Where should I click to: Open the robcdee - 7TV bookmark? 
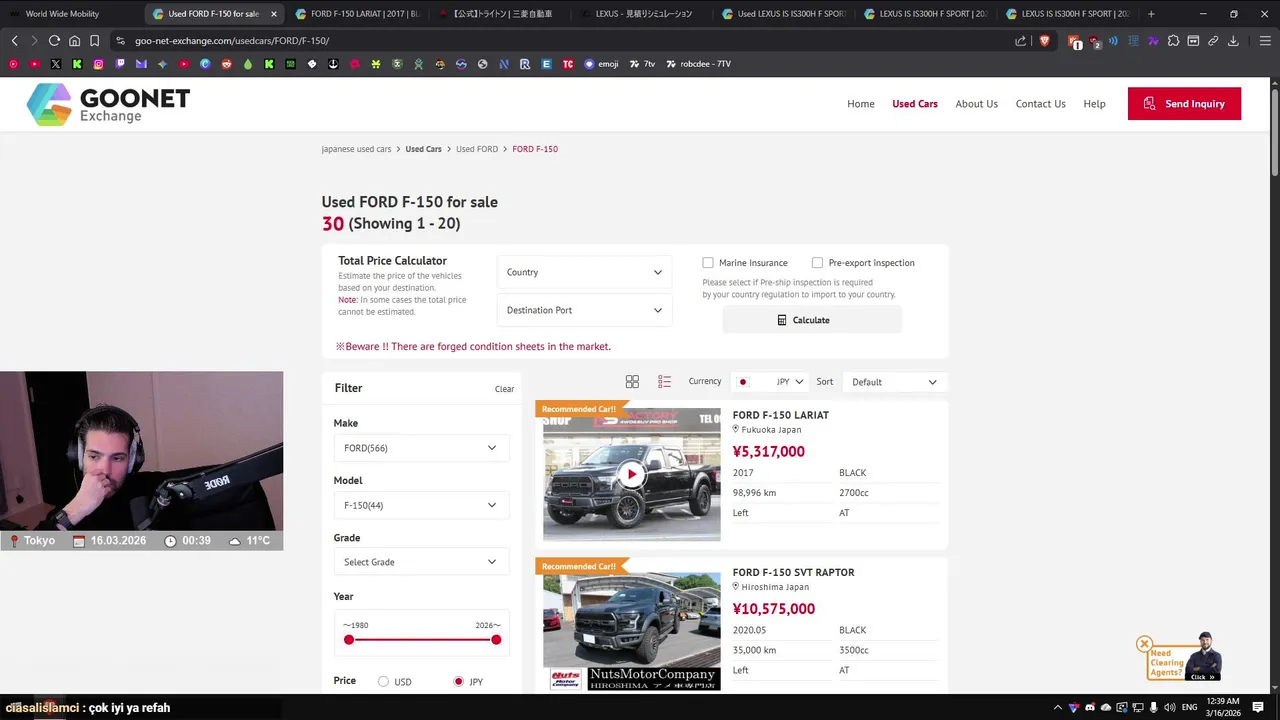(698, 64)
